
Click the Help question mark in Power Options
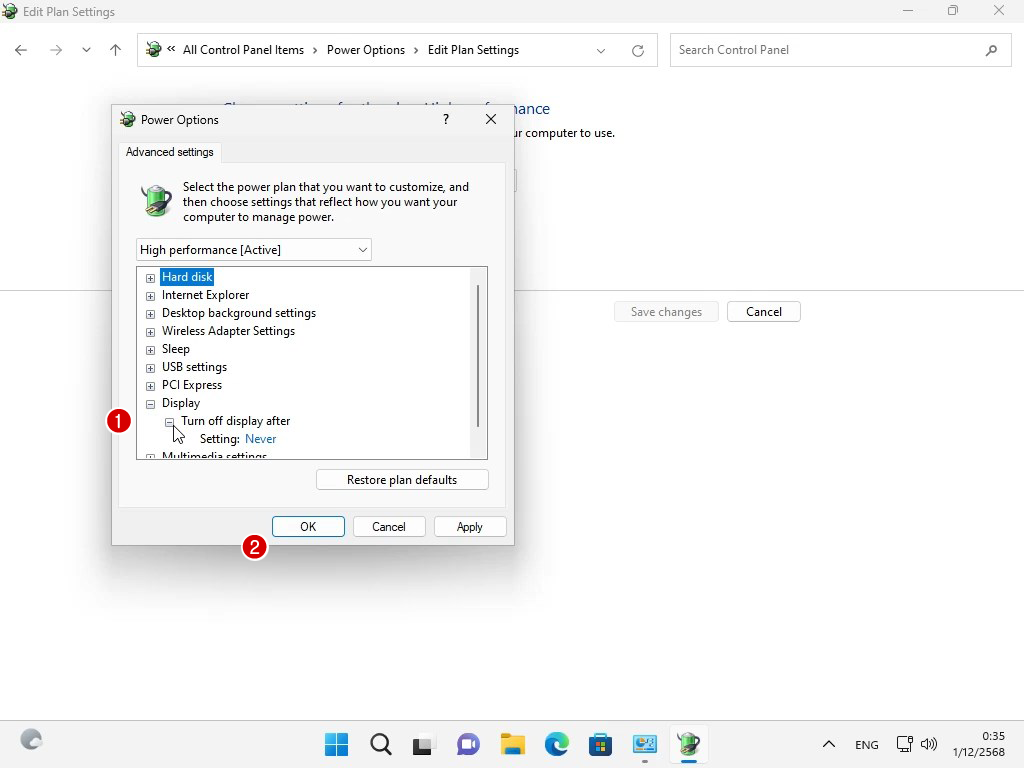446,119
